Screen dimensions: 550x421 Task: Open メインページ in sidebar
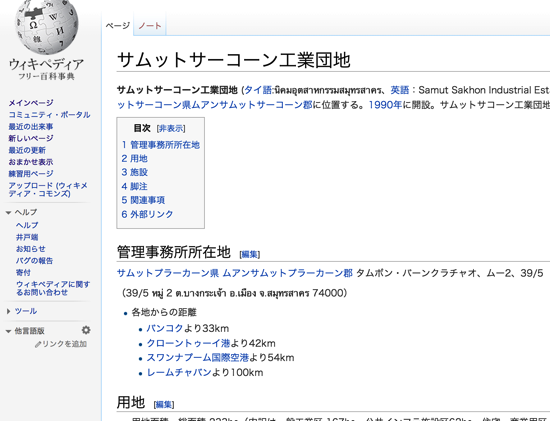click(31, 103)
